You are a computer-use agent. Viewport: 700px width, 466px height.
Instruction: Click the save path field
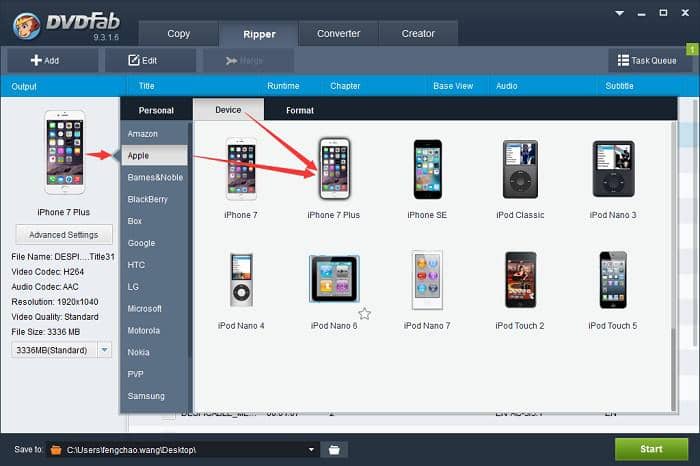click(183, 449)
